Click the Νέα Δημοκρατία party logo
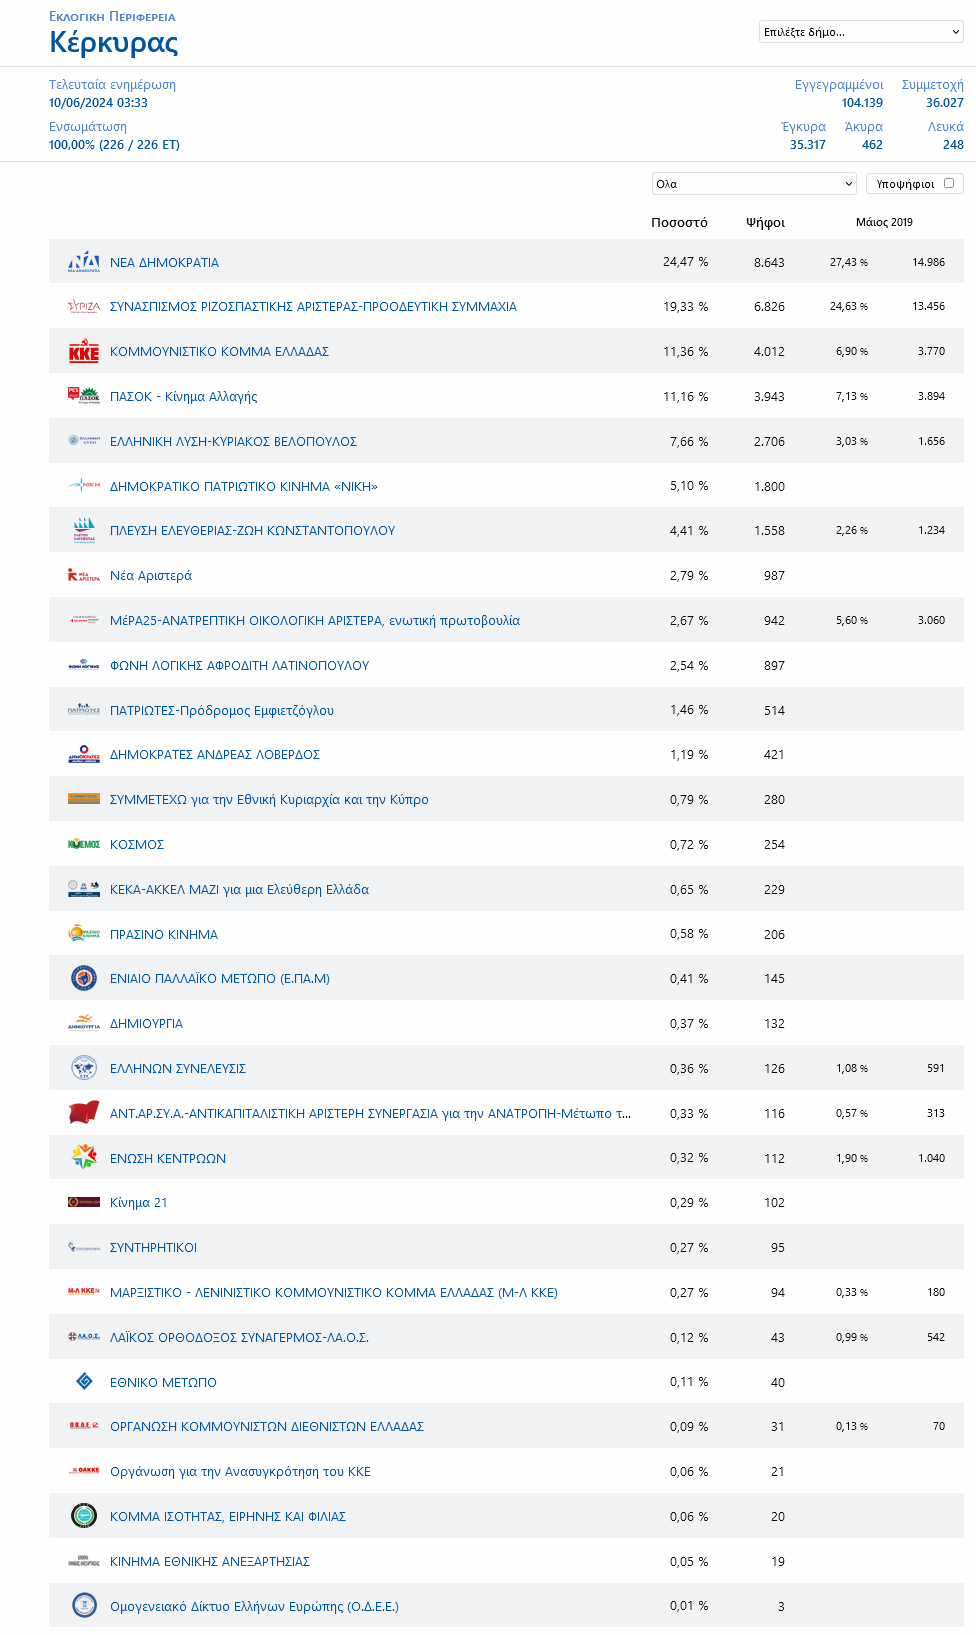This screenshot has height=1635, width=976. (x=84, y=262)
